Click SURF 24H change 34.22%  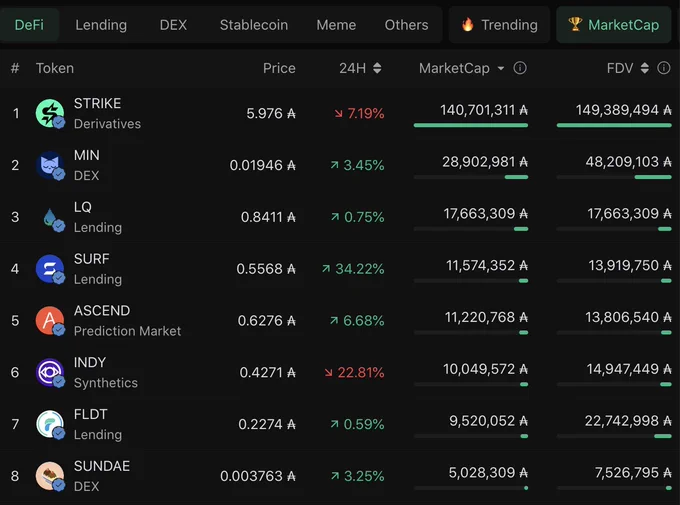tap(353, 269)
